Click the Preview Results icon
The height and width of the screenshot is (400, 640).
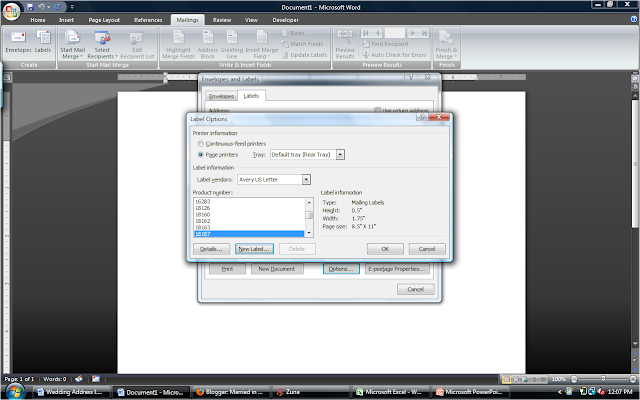click(x=345, y=44)
